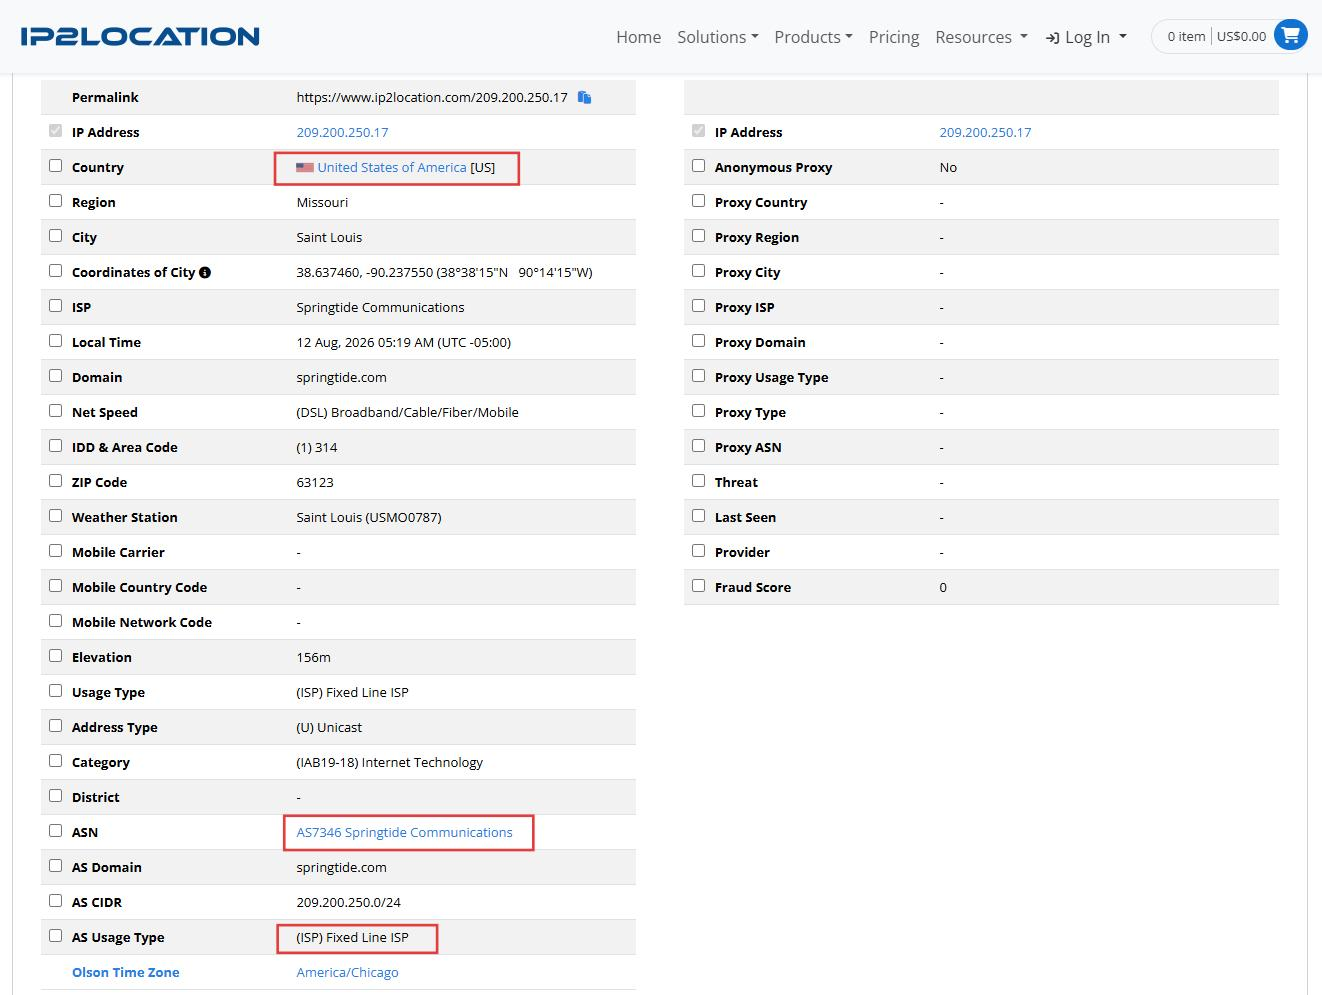Check the Address Type checkbox
1322x995 pixels.
tap(56, 726)
